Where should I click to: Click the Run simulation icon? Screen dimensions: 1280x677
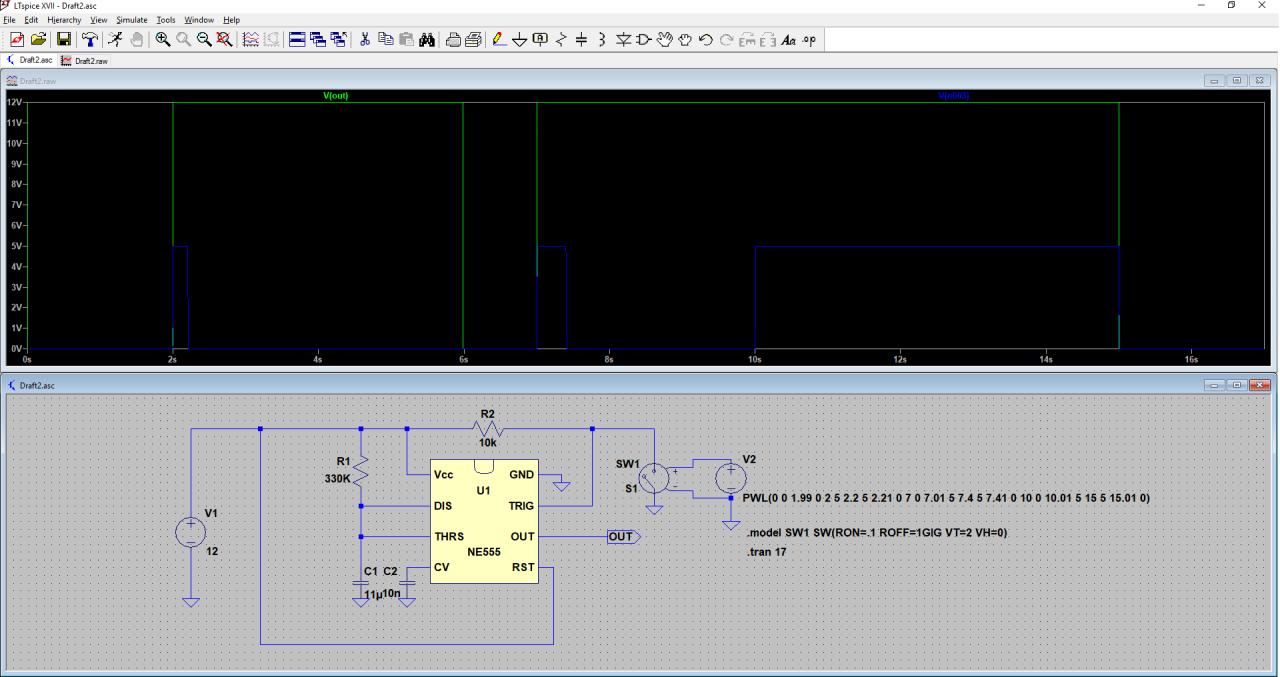pos(116,40)
